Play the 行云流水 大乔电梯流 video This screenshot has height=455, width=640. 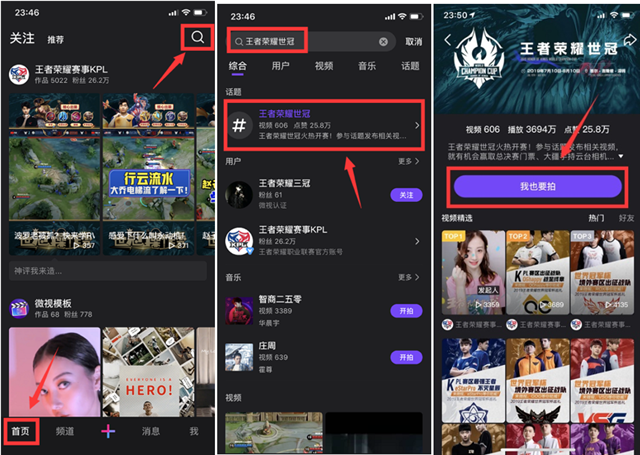pos(148,174)
